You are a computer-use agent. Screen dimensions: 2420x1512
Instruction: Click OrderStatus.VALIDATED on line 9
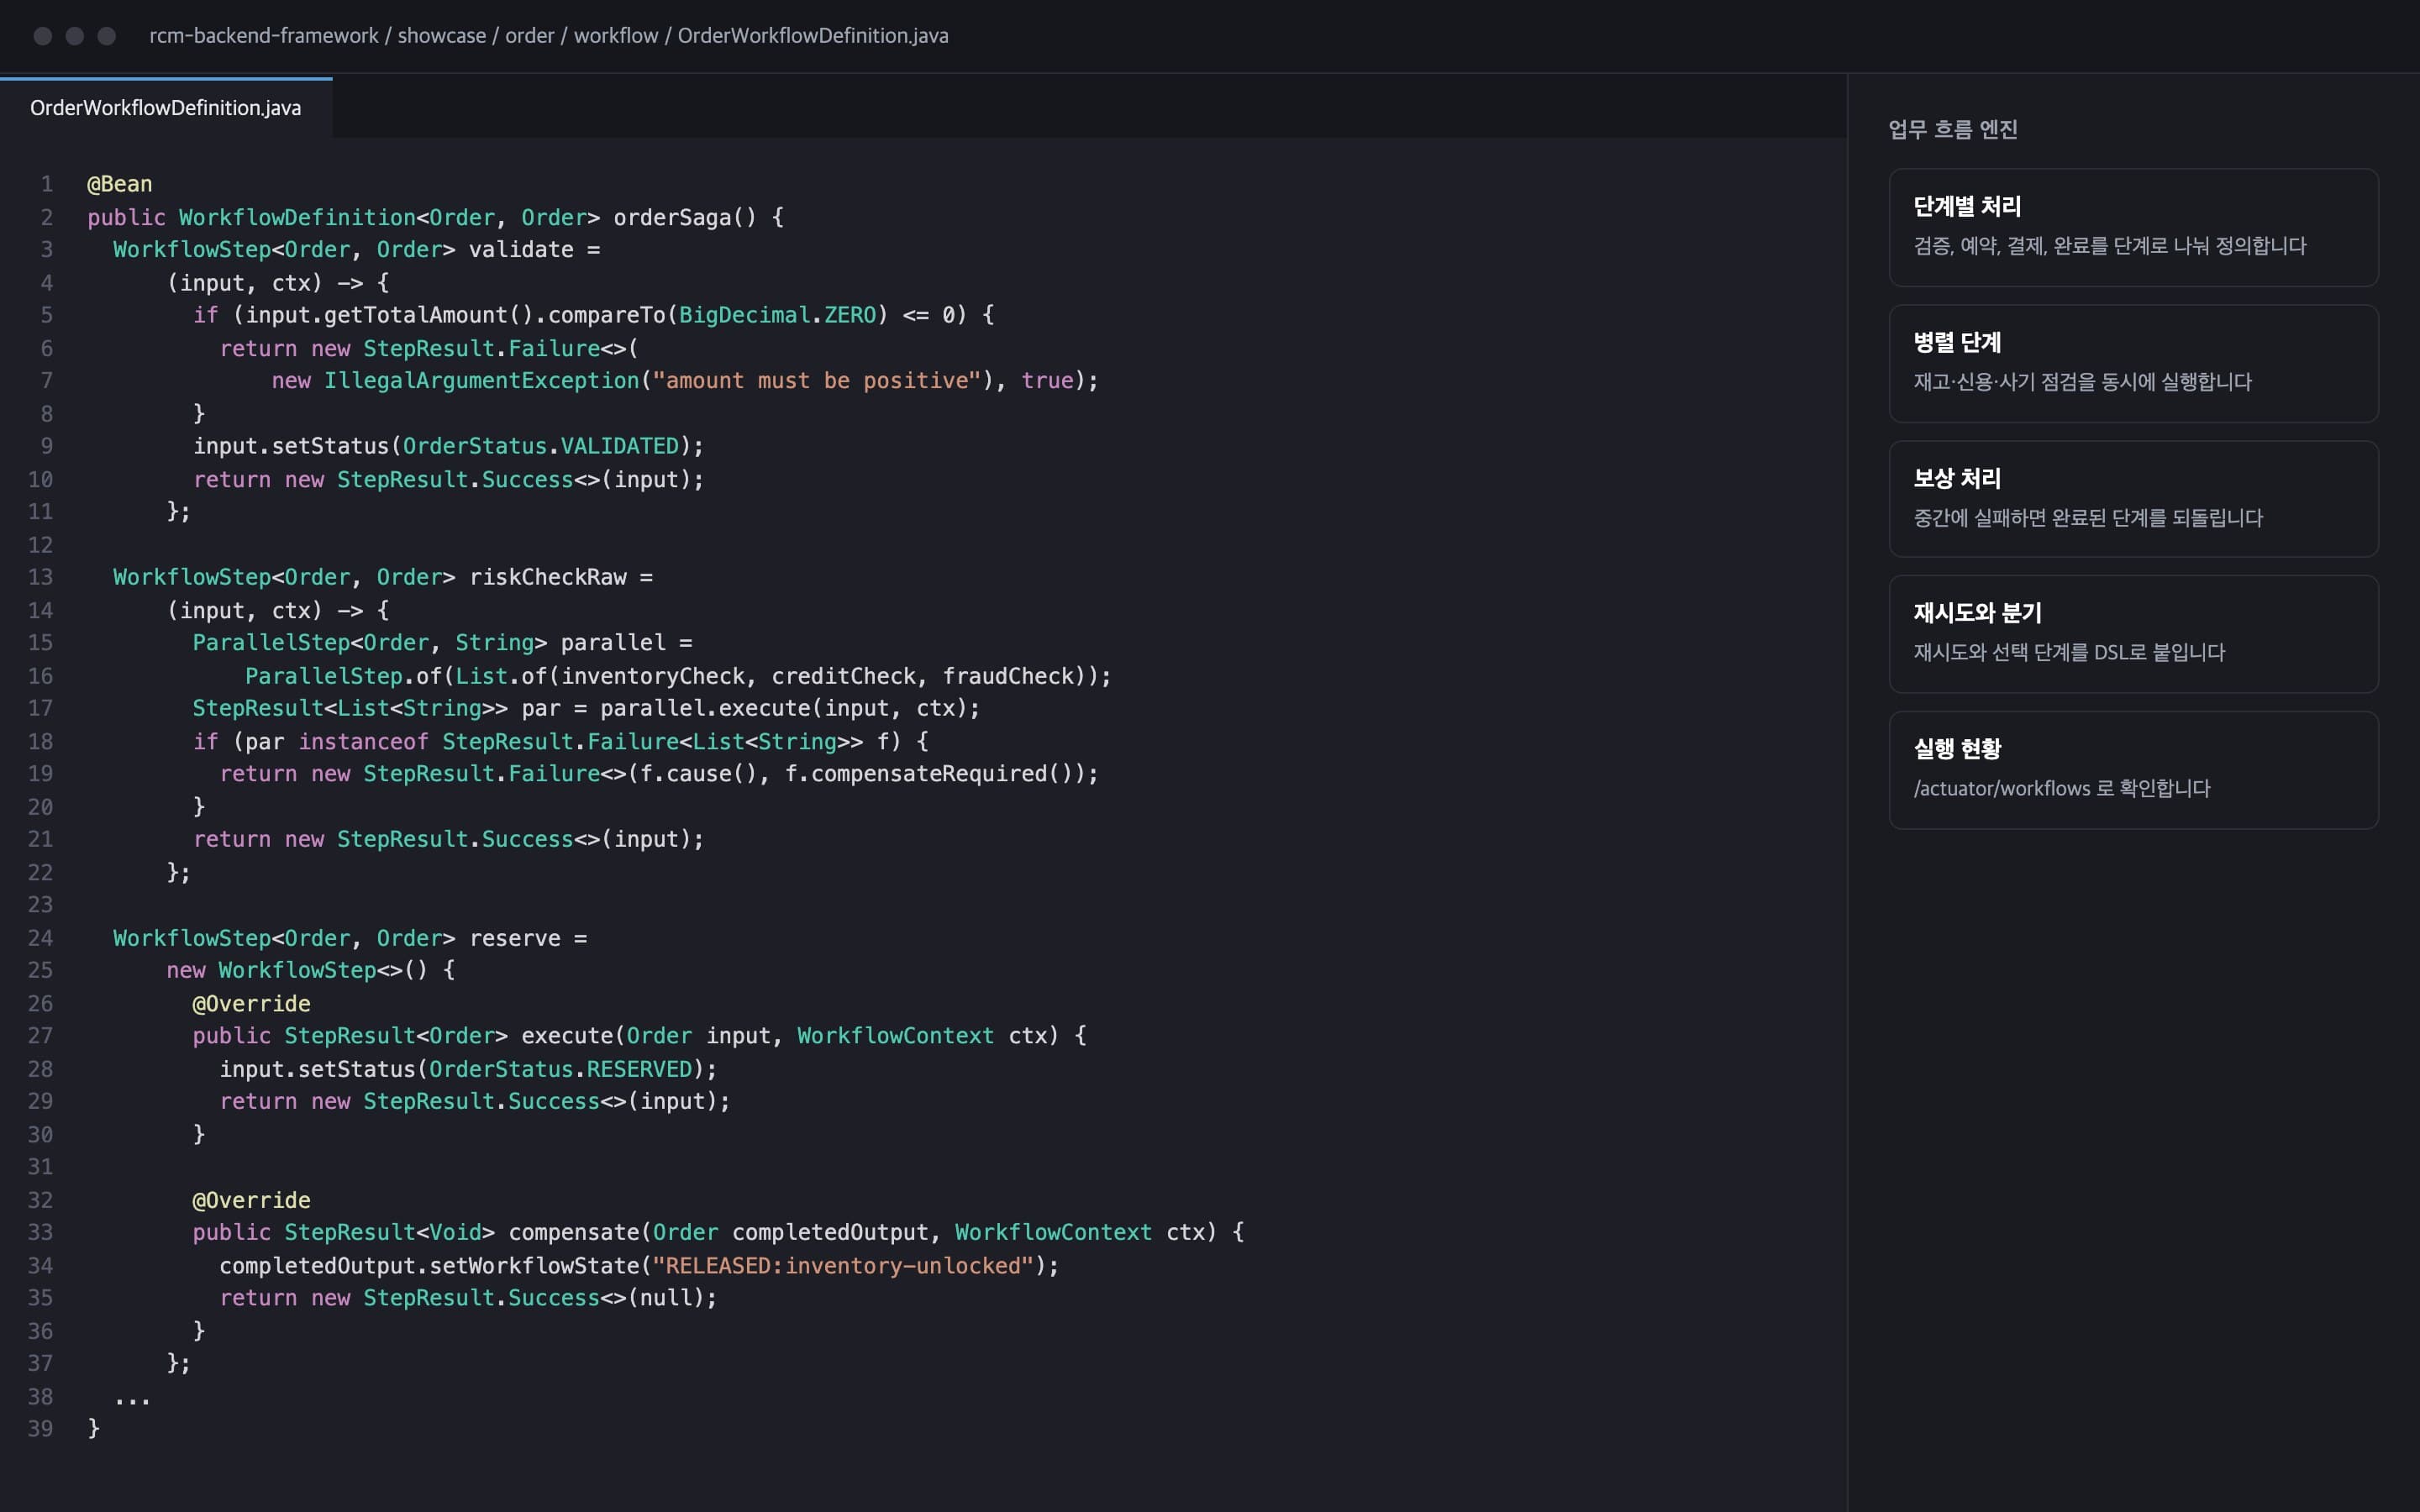[x=541, y=446]
